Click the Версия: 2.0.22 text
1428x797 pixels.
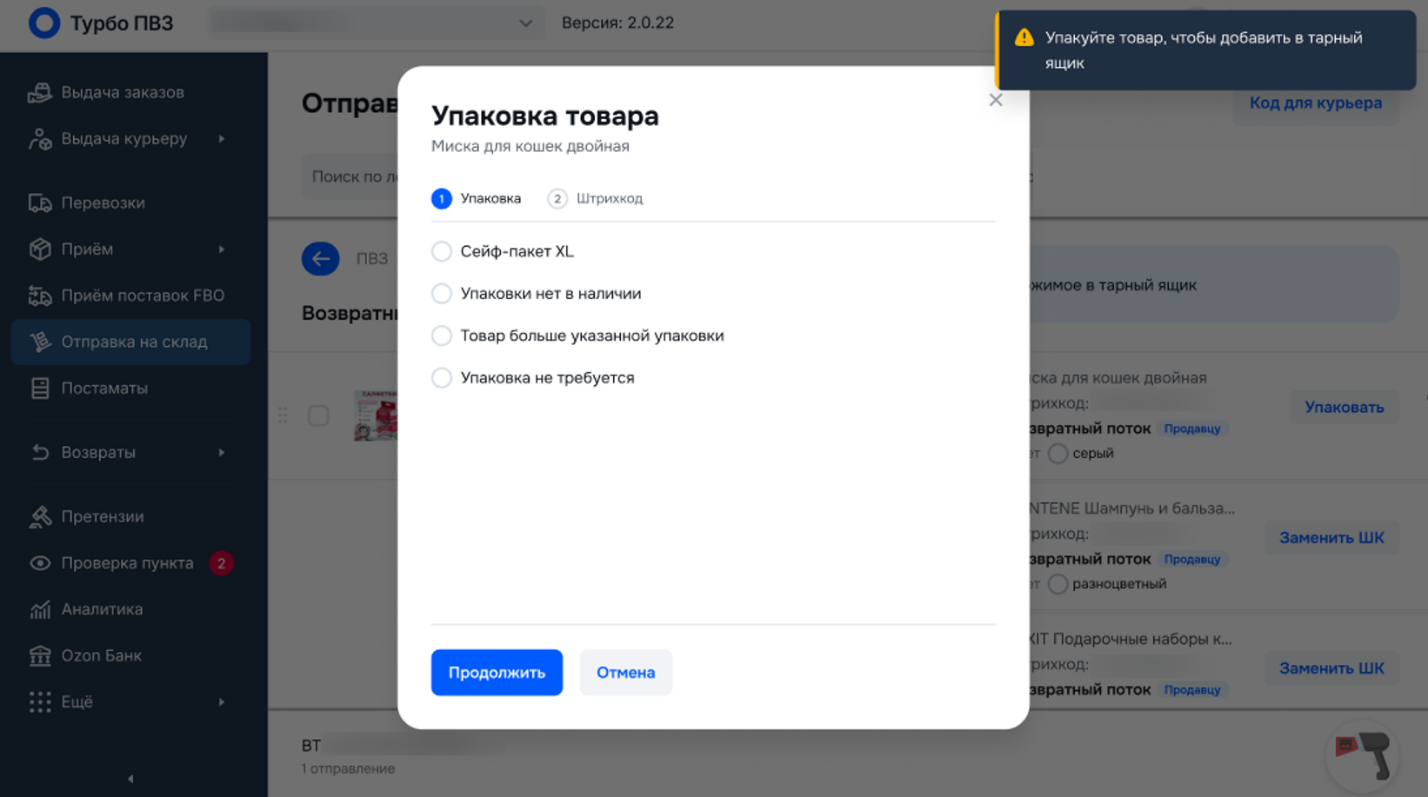coord(618,23)
